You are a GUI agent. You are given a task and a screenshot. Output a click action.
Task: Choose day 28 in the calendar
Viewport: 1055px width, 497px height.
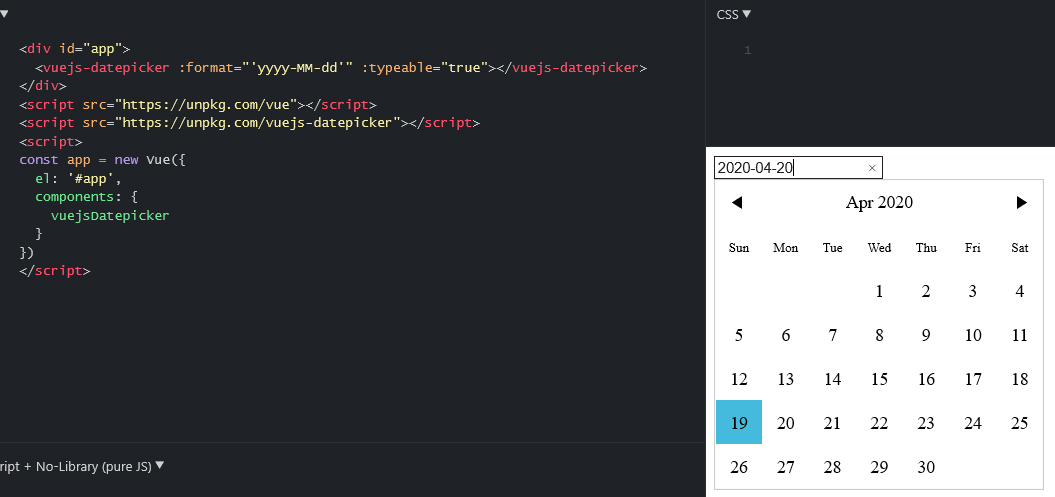[833, 466]
